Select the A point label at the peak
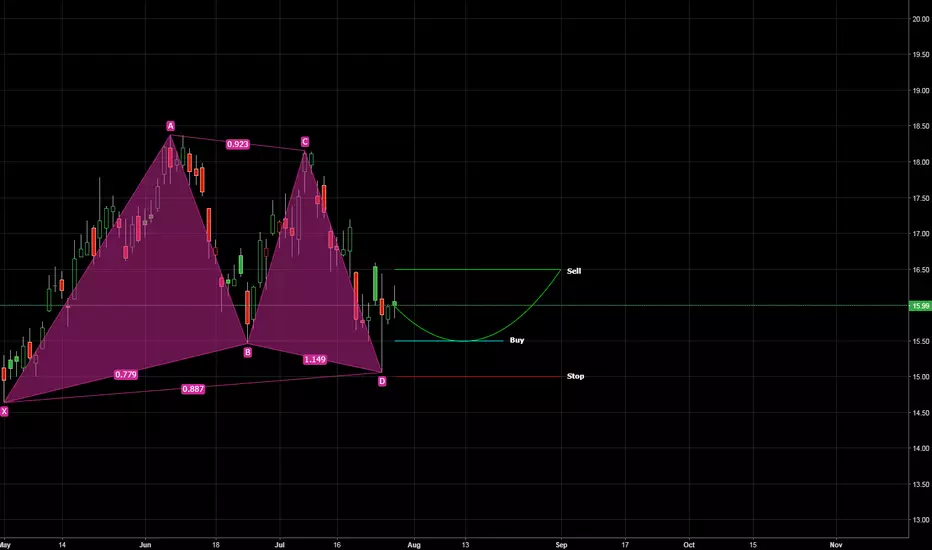932x550 pixels. point(171,126)
